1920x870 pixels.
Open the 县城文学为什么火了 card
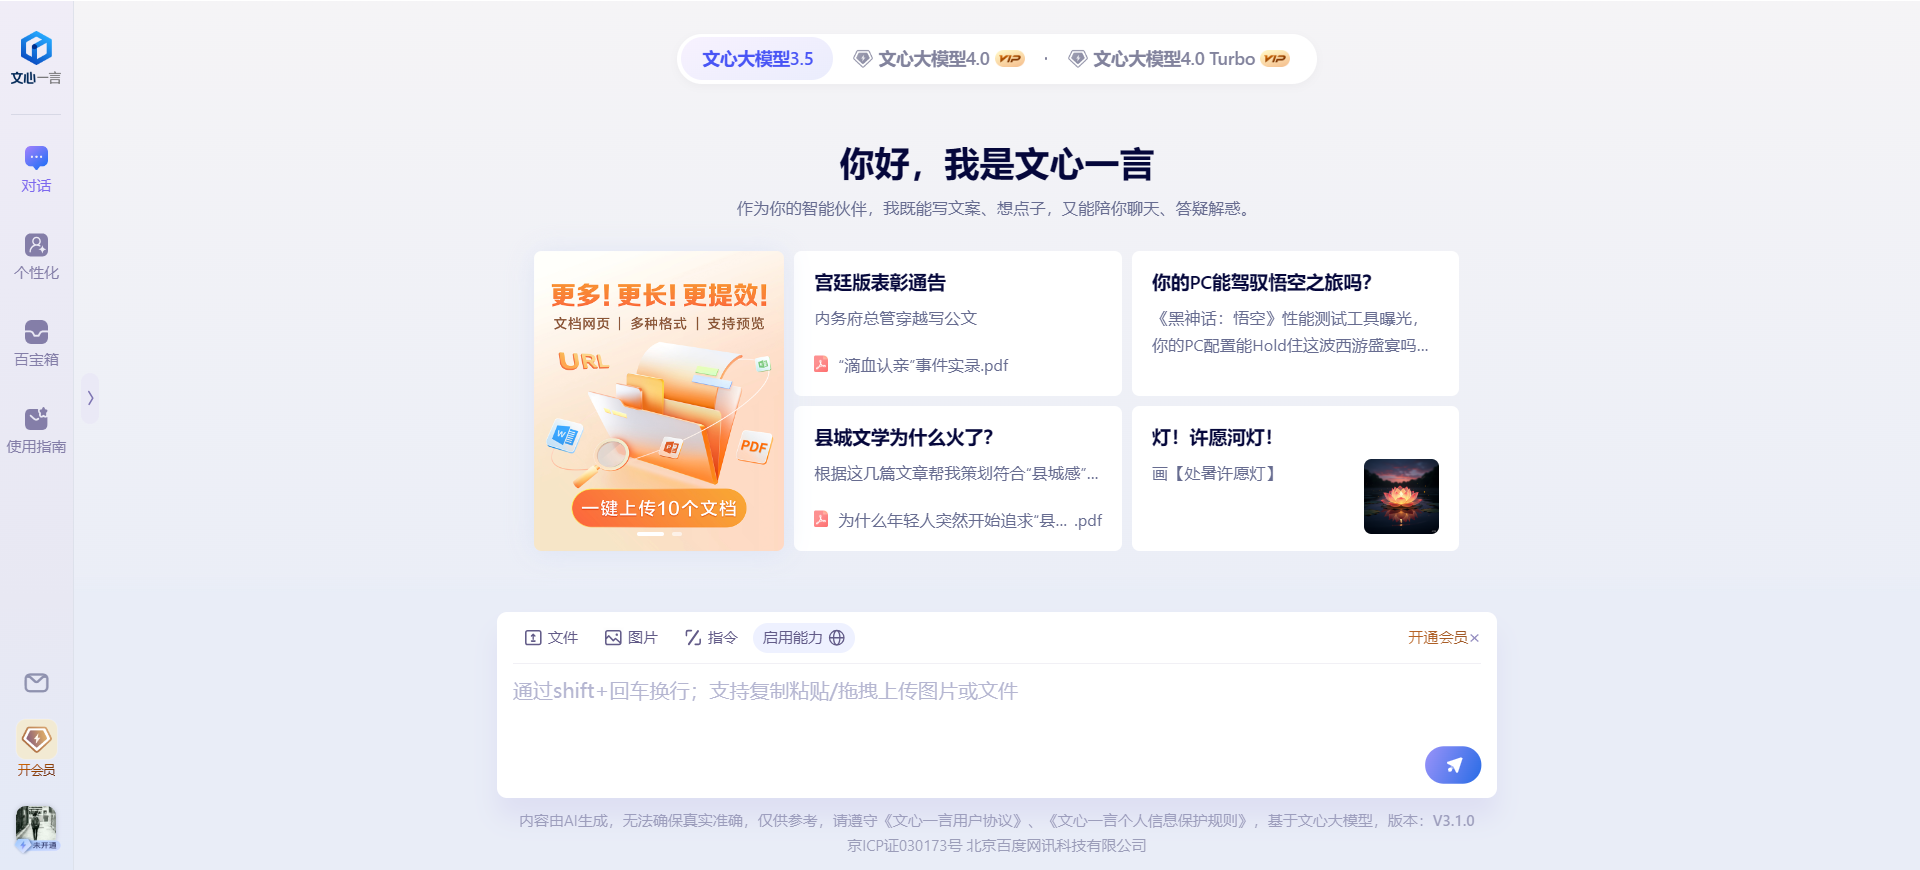click(x=957, y=478)
